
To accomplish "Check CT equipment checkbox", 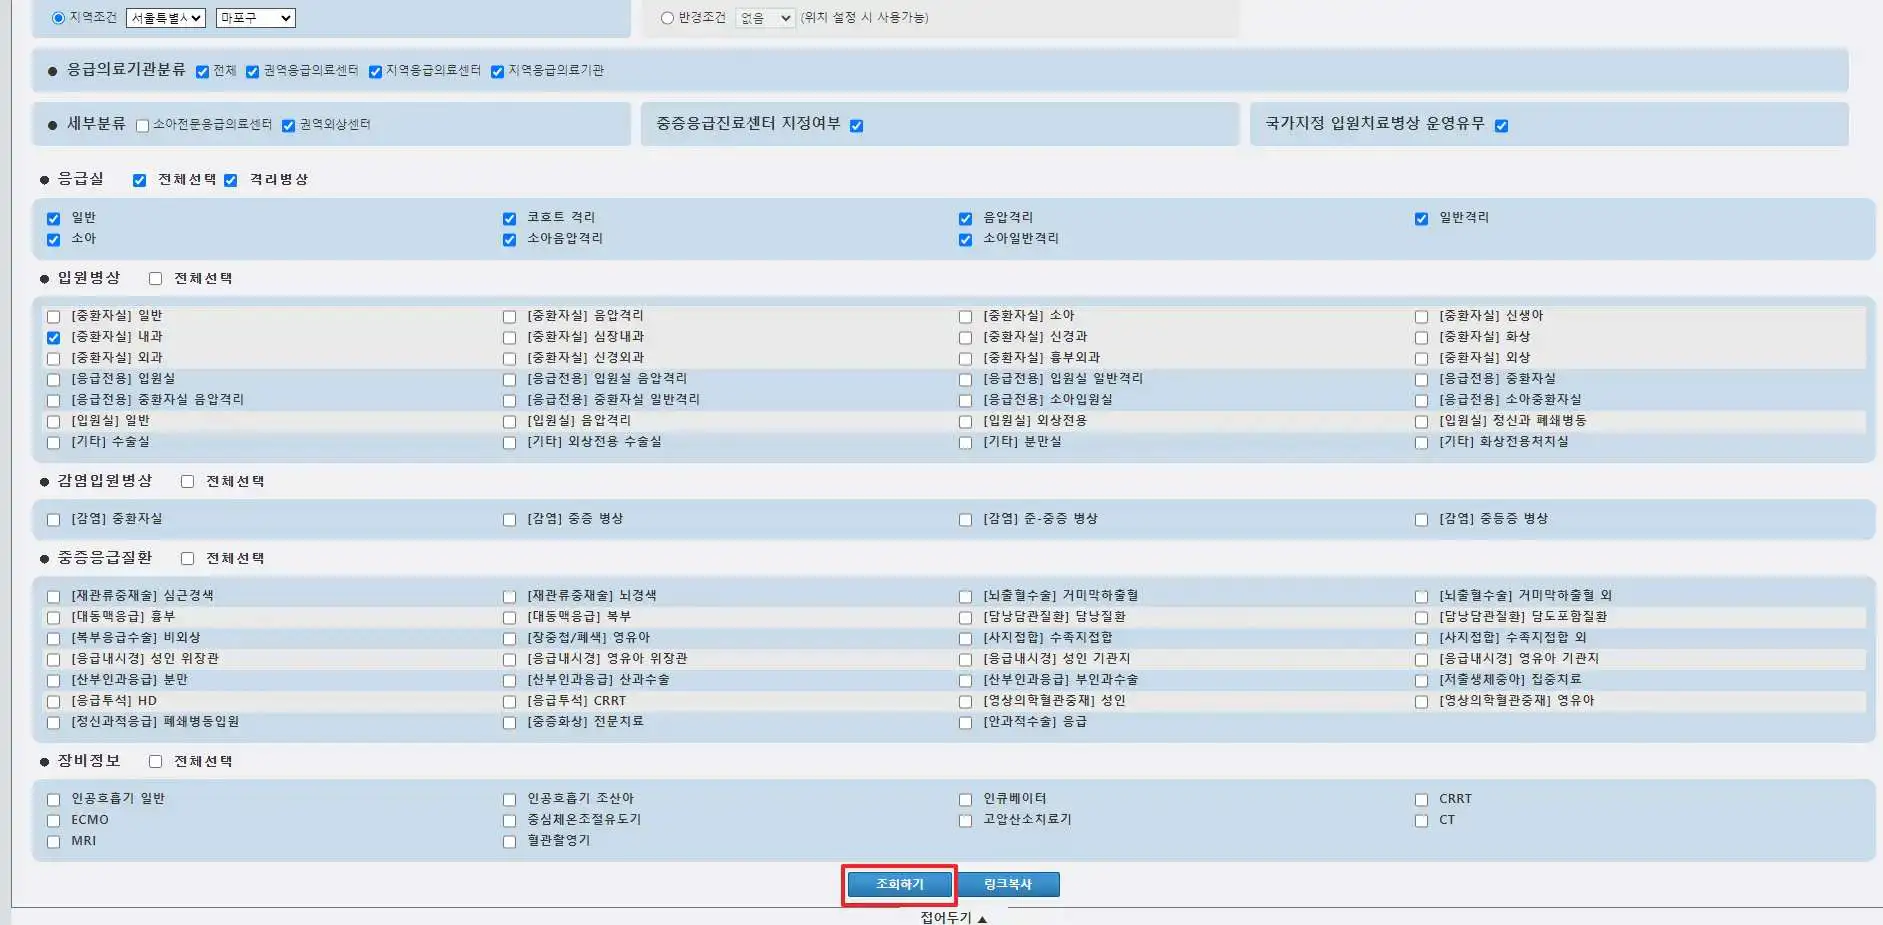I will click(x=1421, y=820).
